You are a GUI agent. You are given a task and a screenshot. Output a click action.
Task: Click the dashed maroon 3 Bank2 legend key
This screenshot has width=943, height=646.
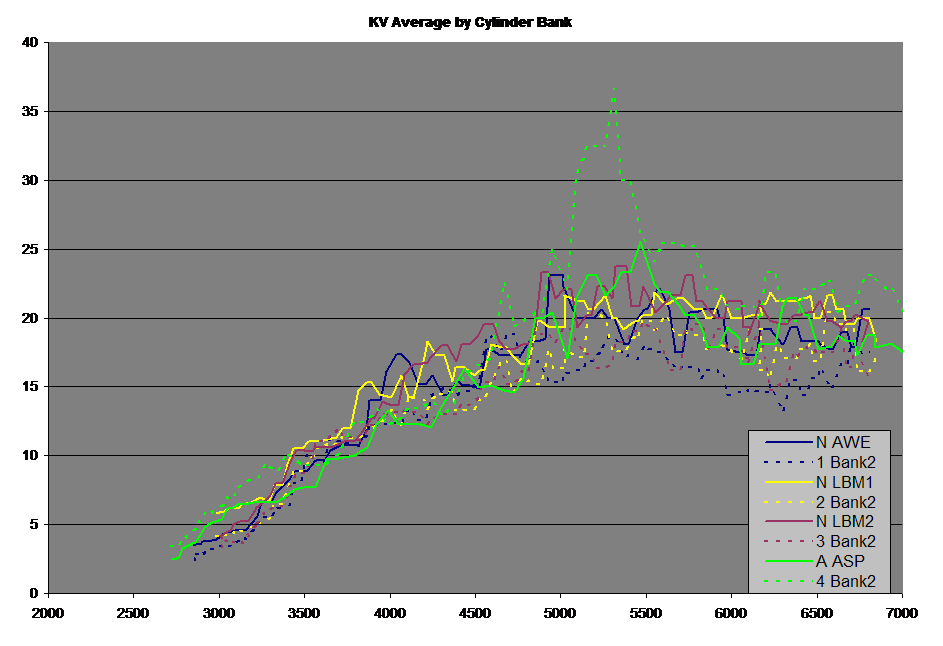click(x=787, y=541)
